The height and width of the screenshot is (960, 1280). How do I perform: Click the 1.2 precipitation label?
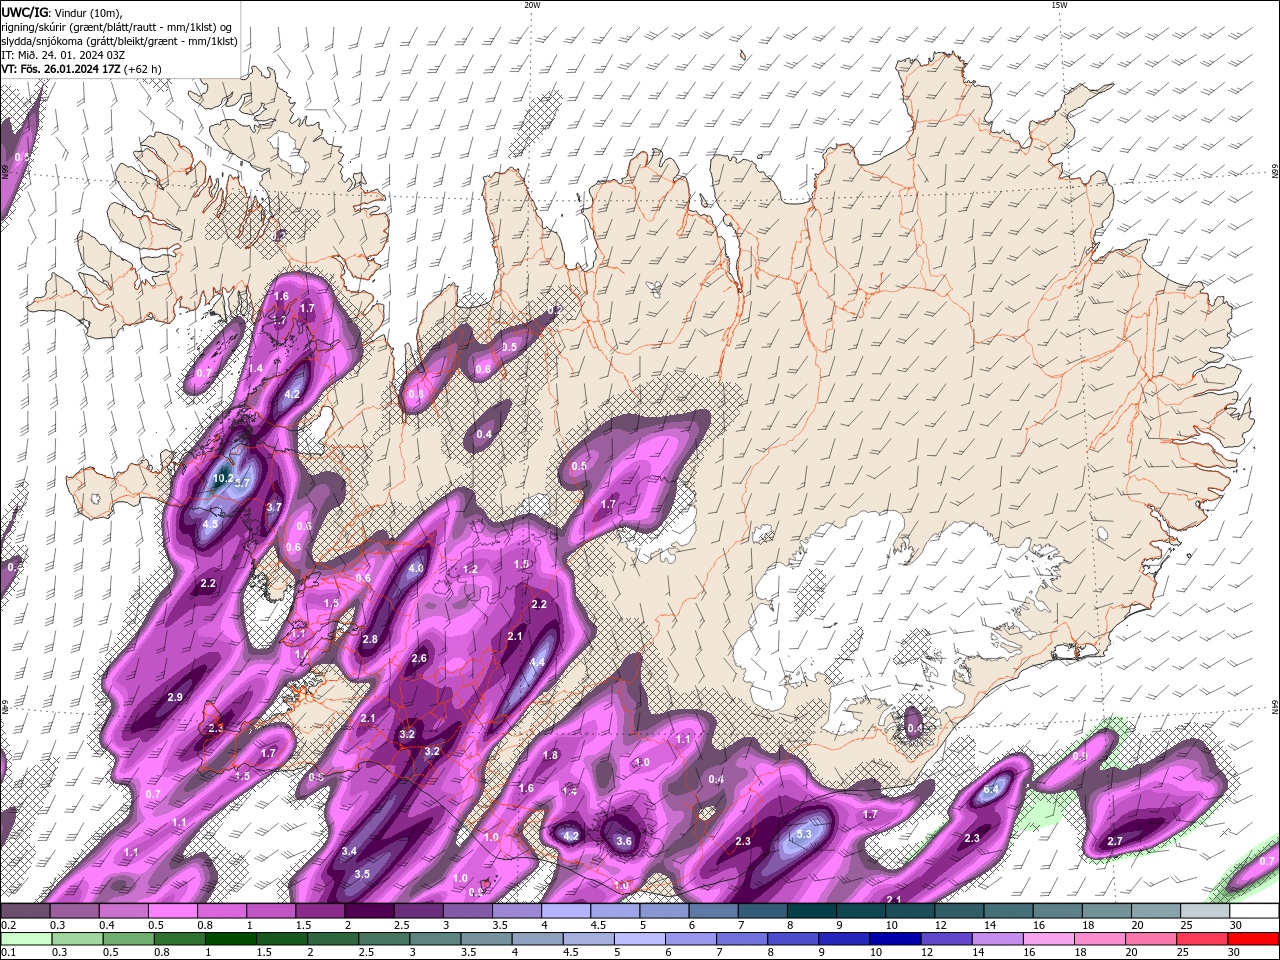point(470,569)
